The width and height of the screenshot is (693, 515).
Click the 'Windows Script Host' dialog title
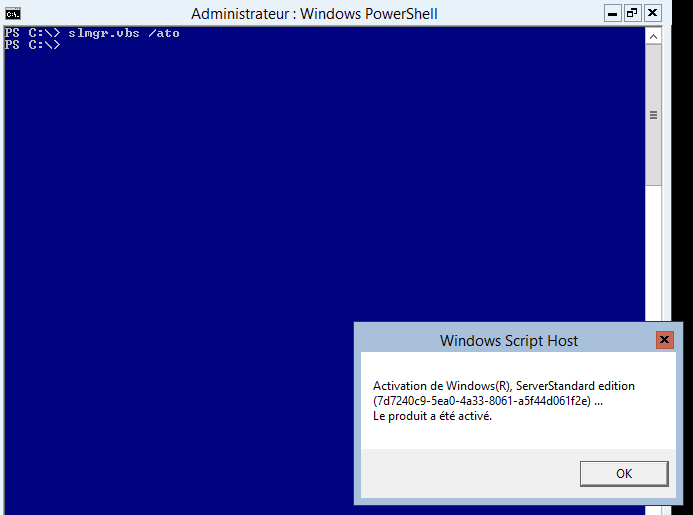pyautogui.click(x=509, y=341)
